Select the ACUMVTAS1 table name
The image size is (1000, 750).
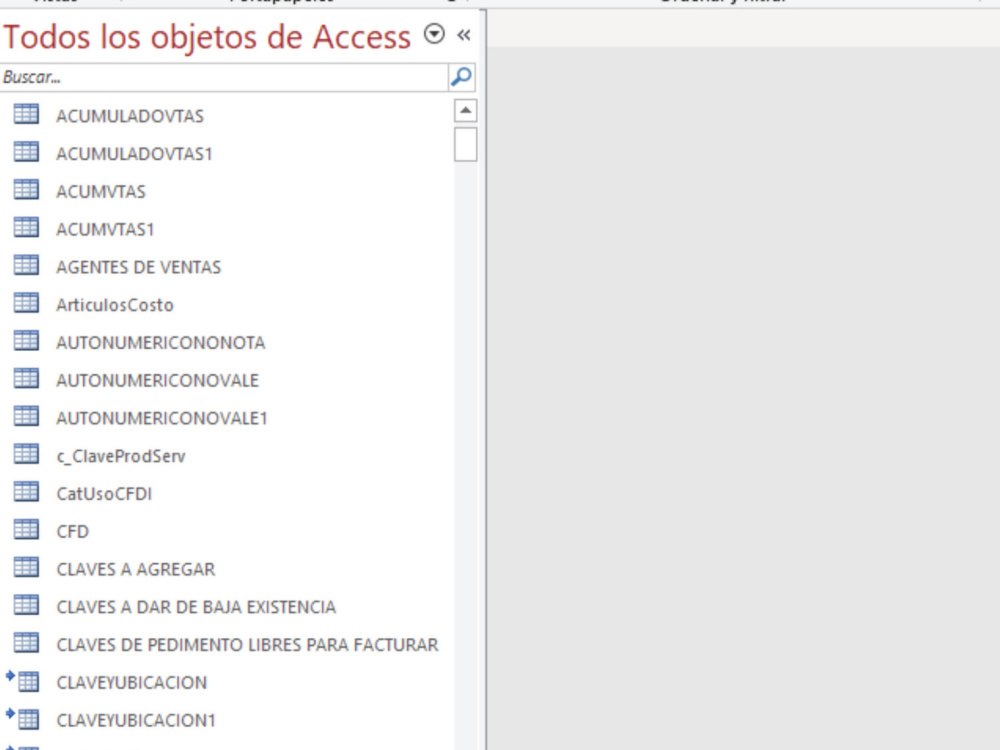105,229
